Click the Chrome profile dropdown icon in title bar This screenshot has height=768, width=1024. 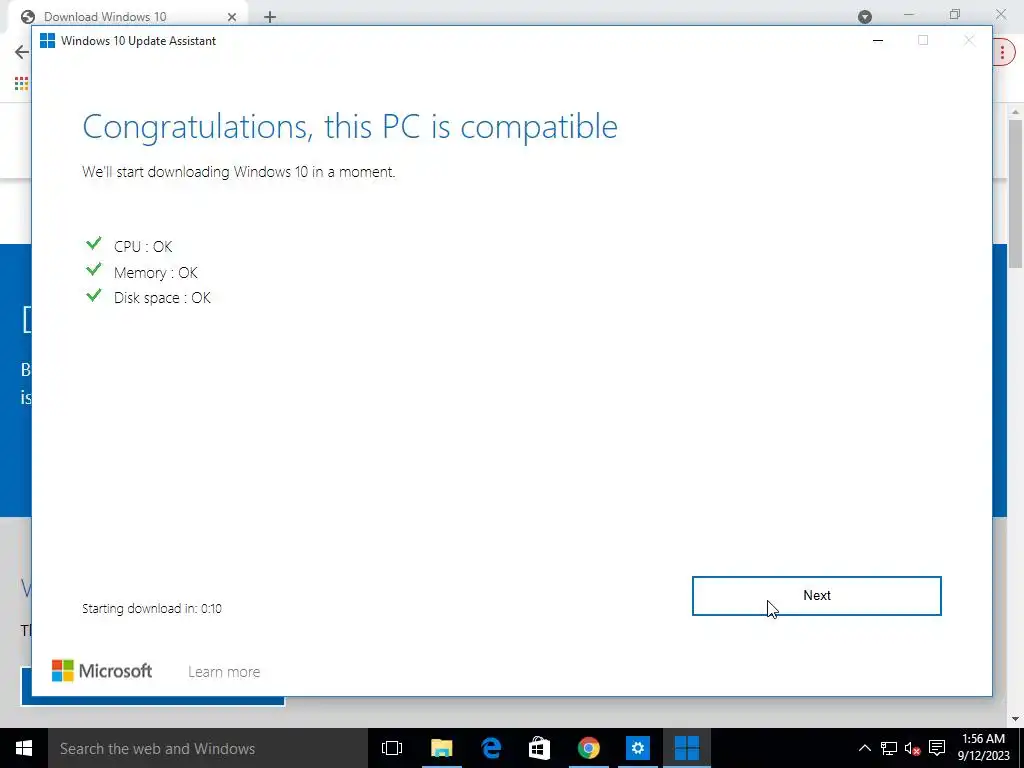tap(865, 17)
